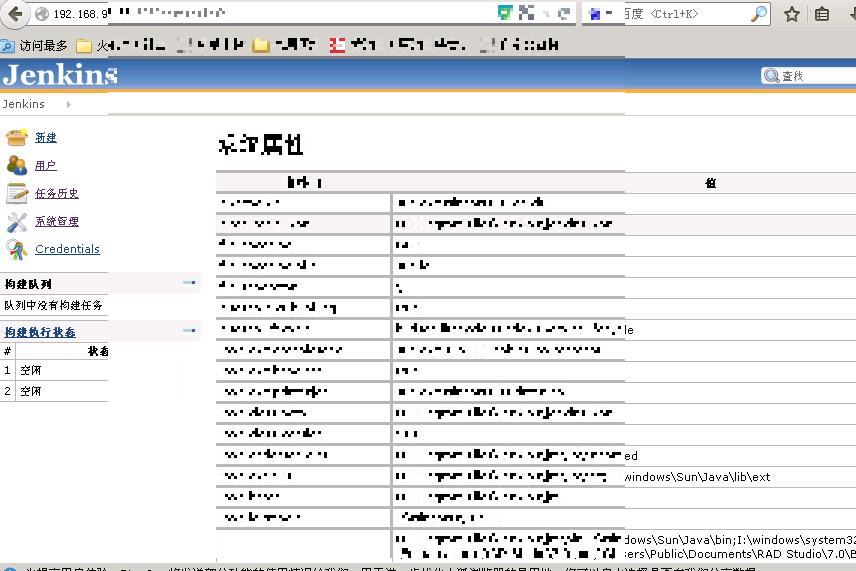Screen dimensions: 856x571
Task: Click the 系统管理 tools icon
Action: 16,222
